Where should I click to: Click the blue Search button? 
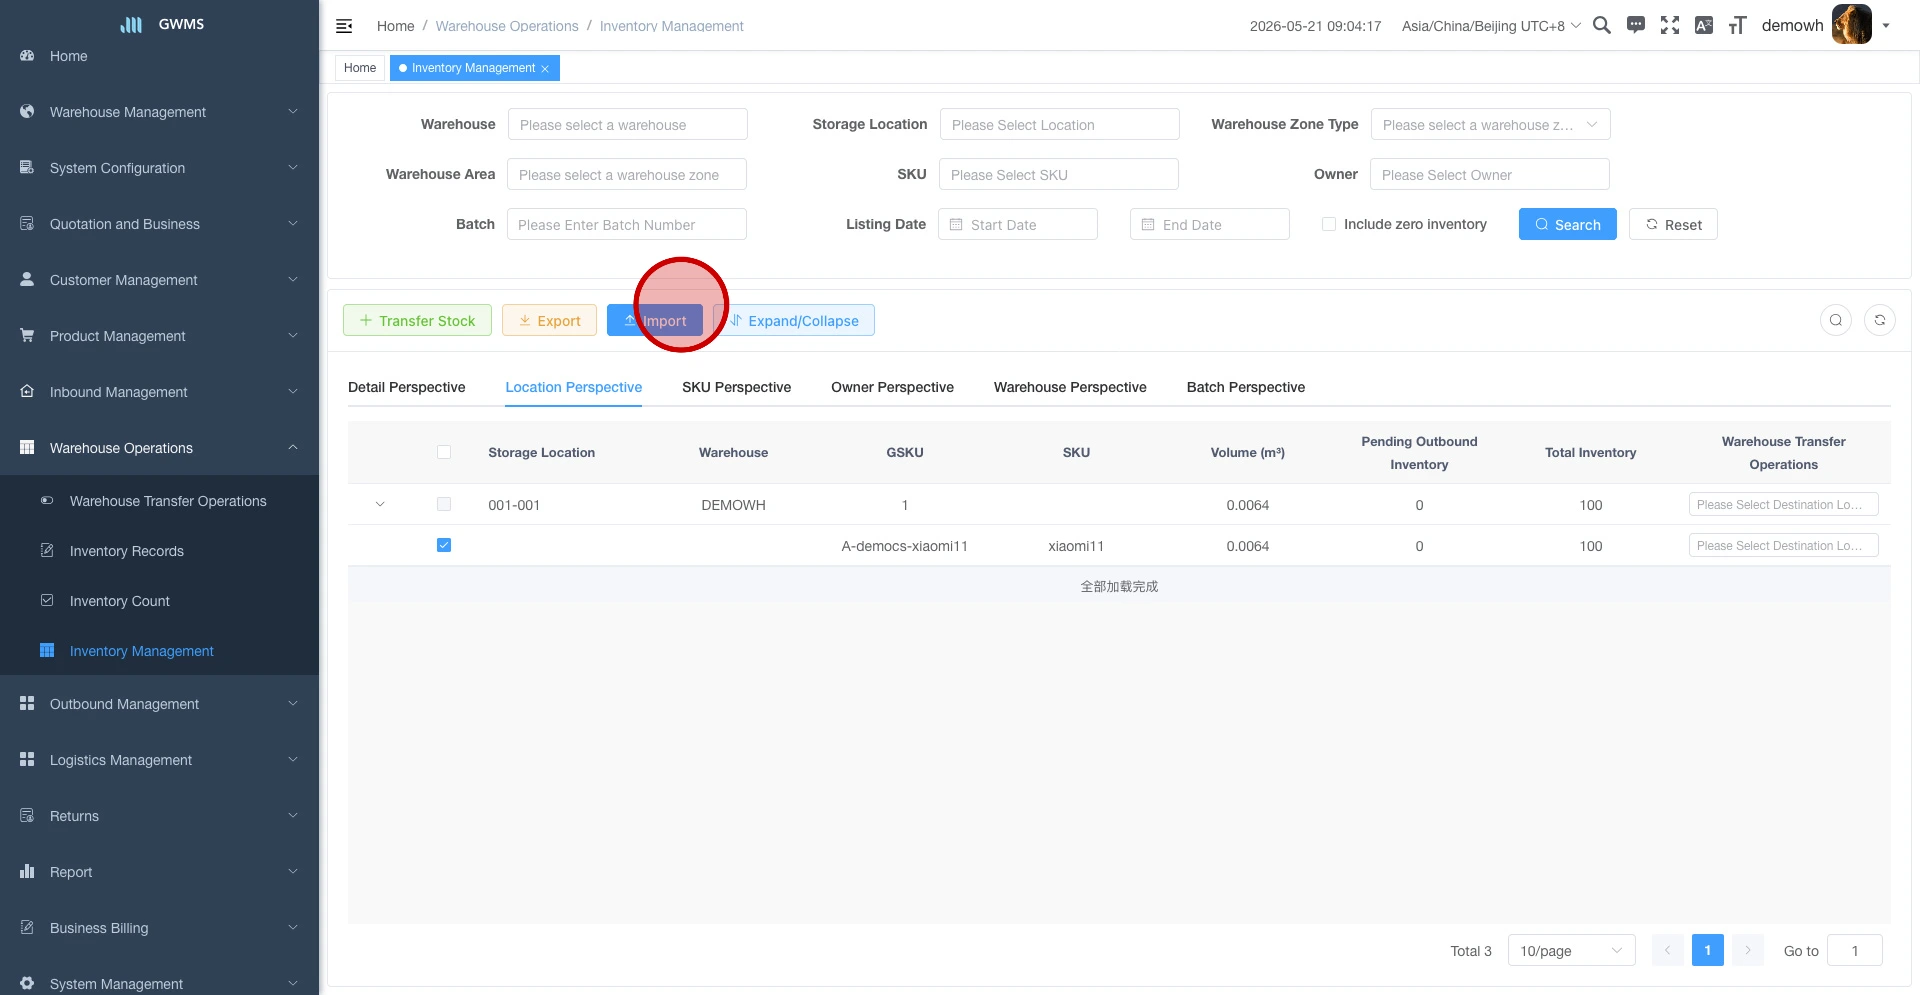point(1567,224)
